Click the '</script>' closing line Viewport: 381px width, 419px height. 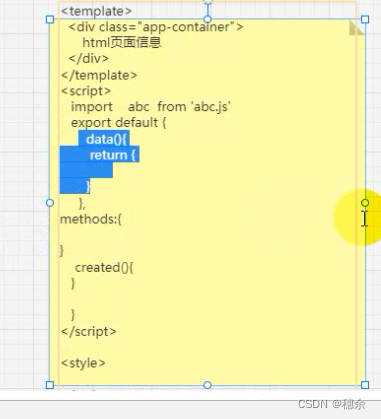(89, 331)
